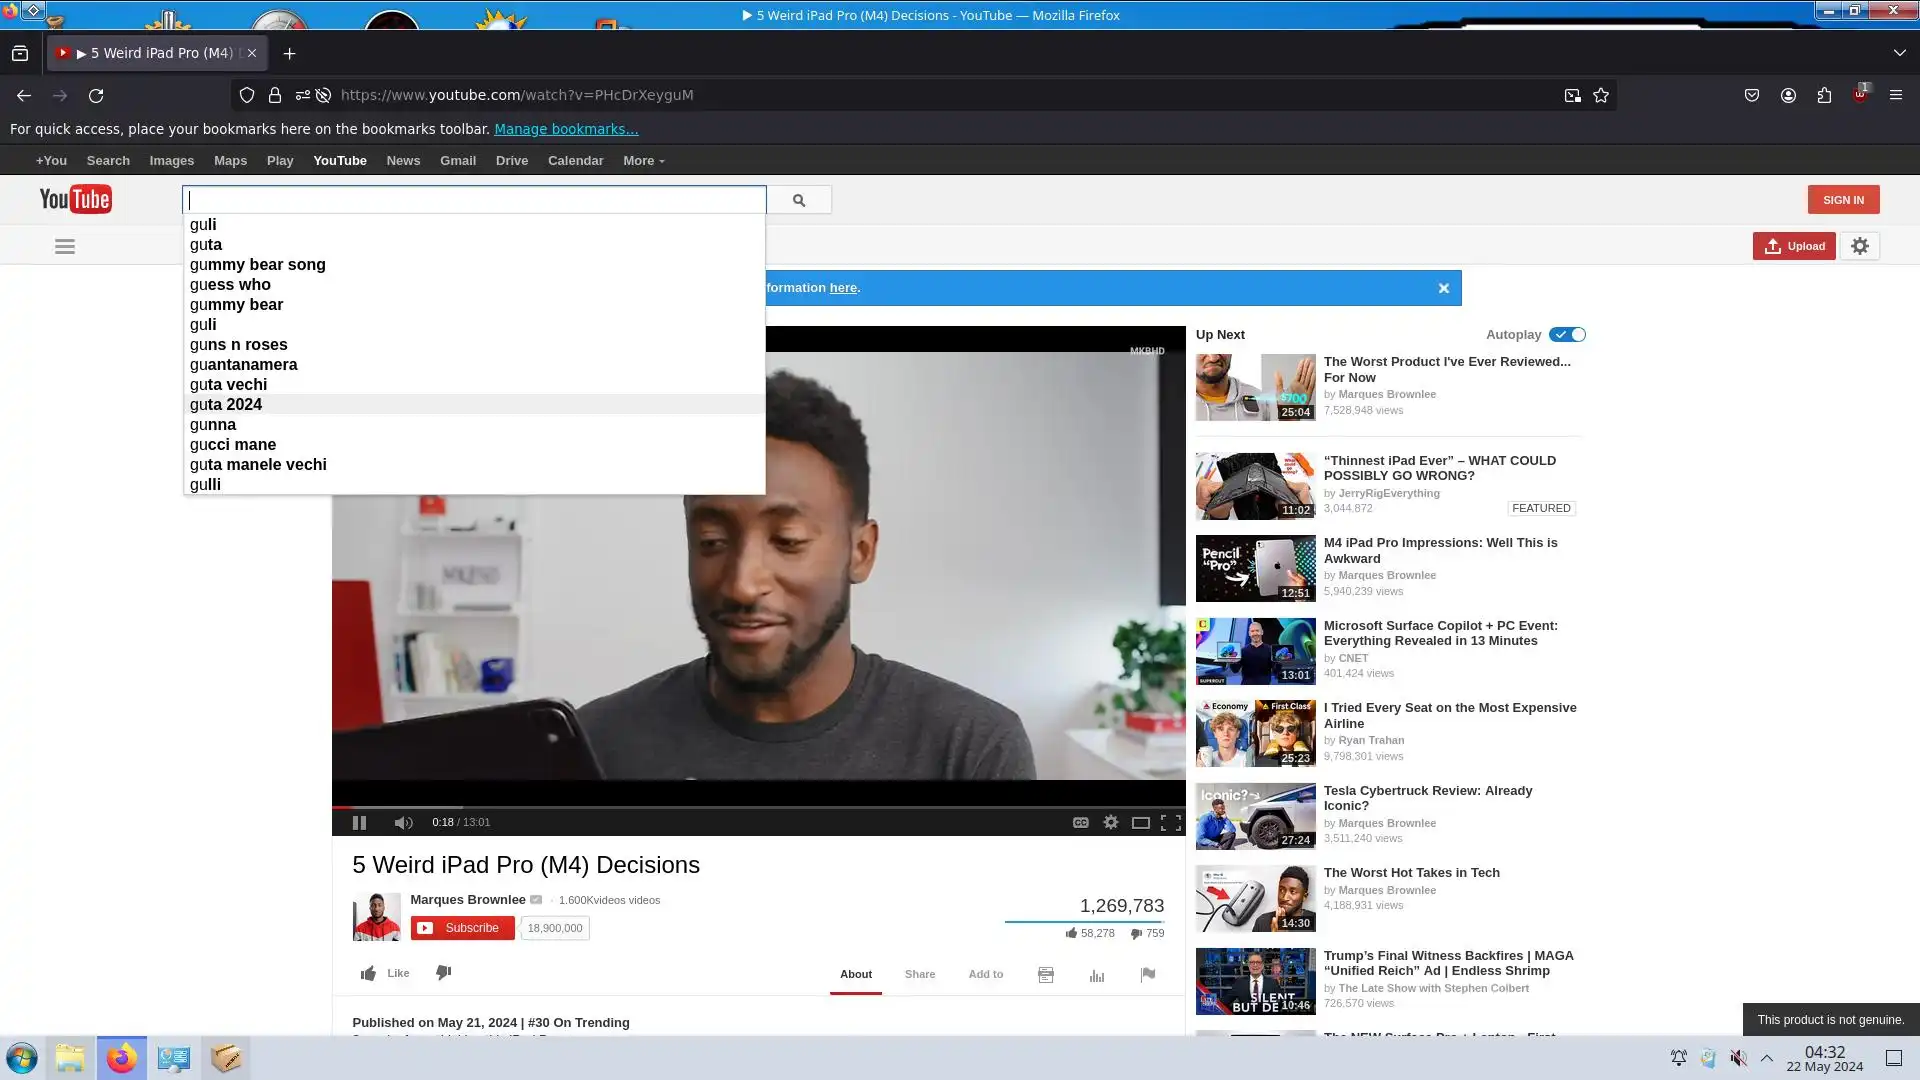Open the YouTube guide hamburger menu
Screen dimensions: 1920x1080
coord(65,247)
